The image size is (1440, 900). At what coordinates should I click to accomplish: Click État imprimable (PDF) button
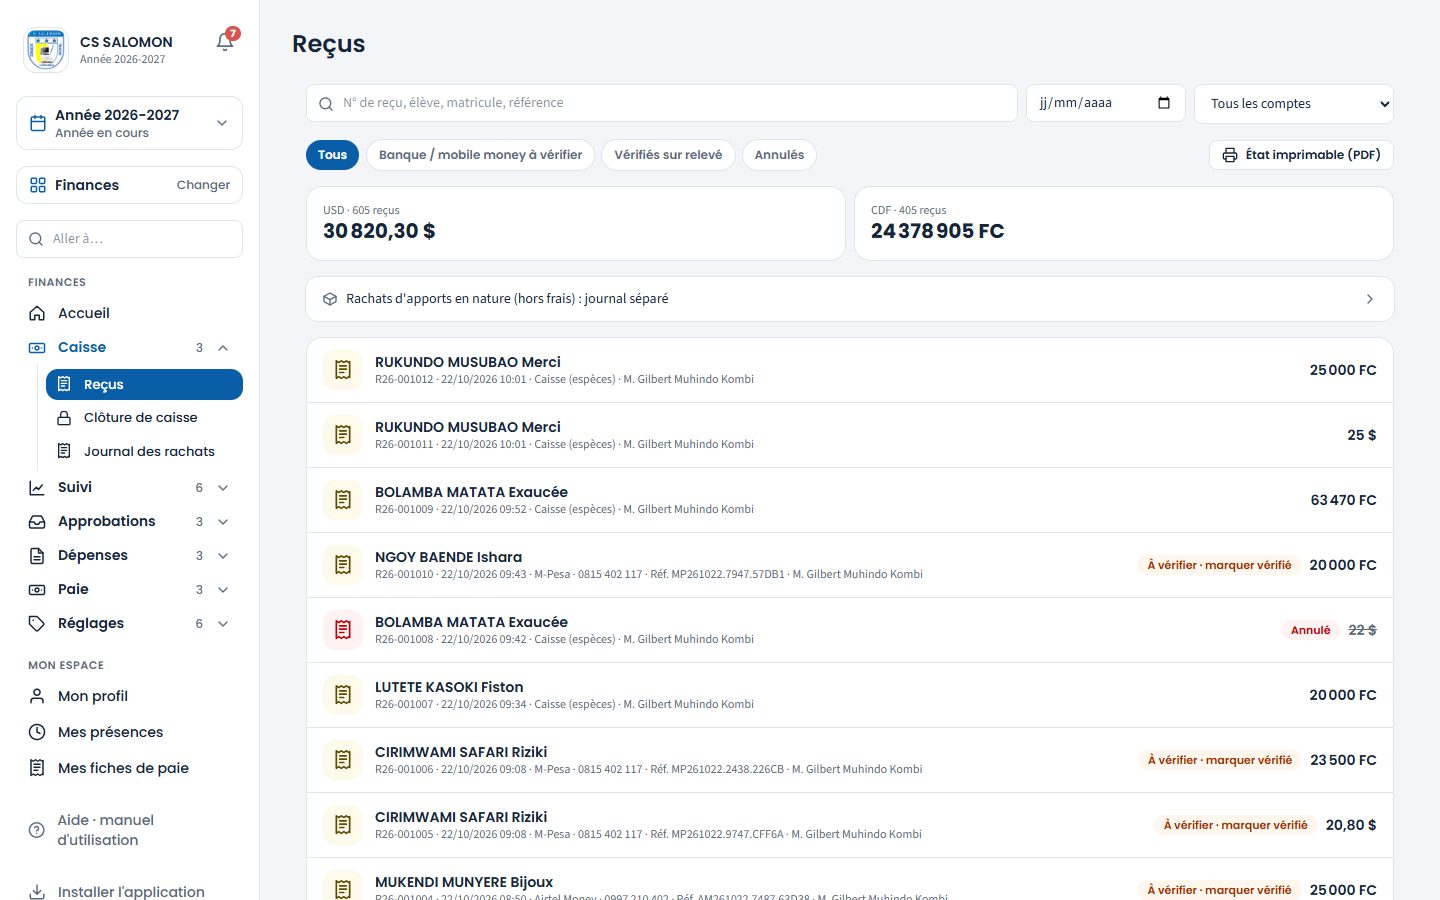point(1301,155)
